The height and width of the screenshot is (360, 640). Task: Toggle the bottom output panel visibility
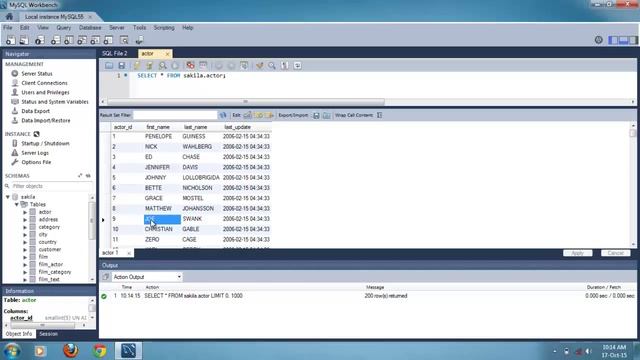pyautogui.click(x=623, y=40)
